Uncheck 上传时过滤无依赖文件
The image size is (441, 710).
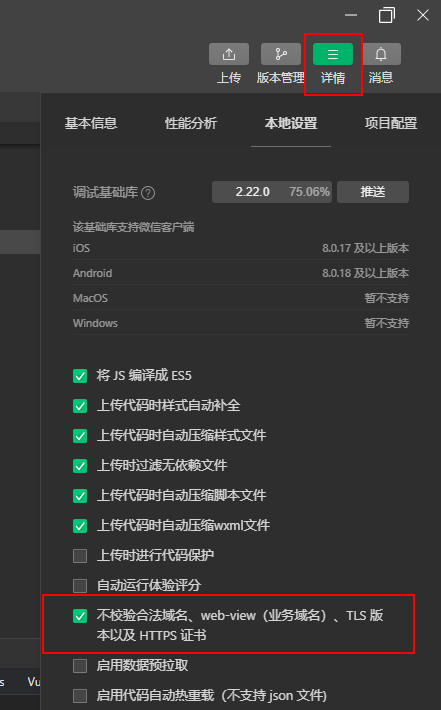click(80, 465)
